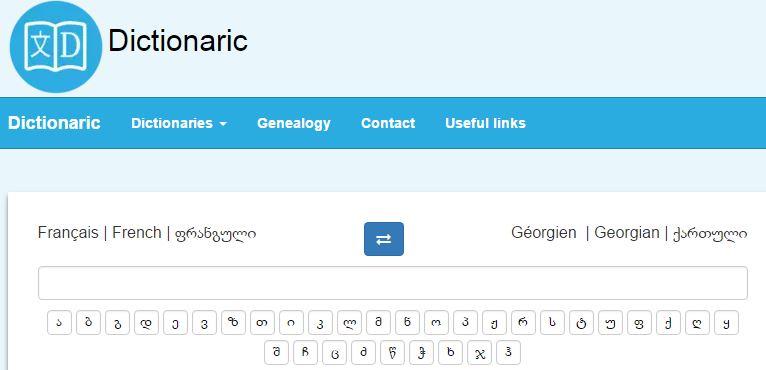
Task: Insert the Georgian letter ლ key
Action: pos(349,323)
